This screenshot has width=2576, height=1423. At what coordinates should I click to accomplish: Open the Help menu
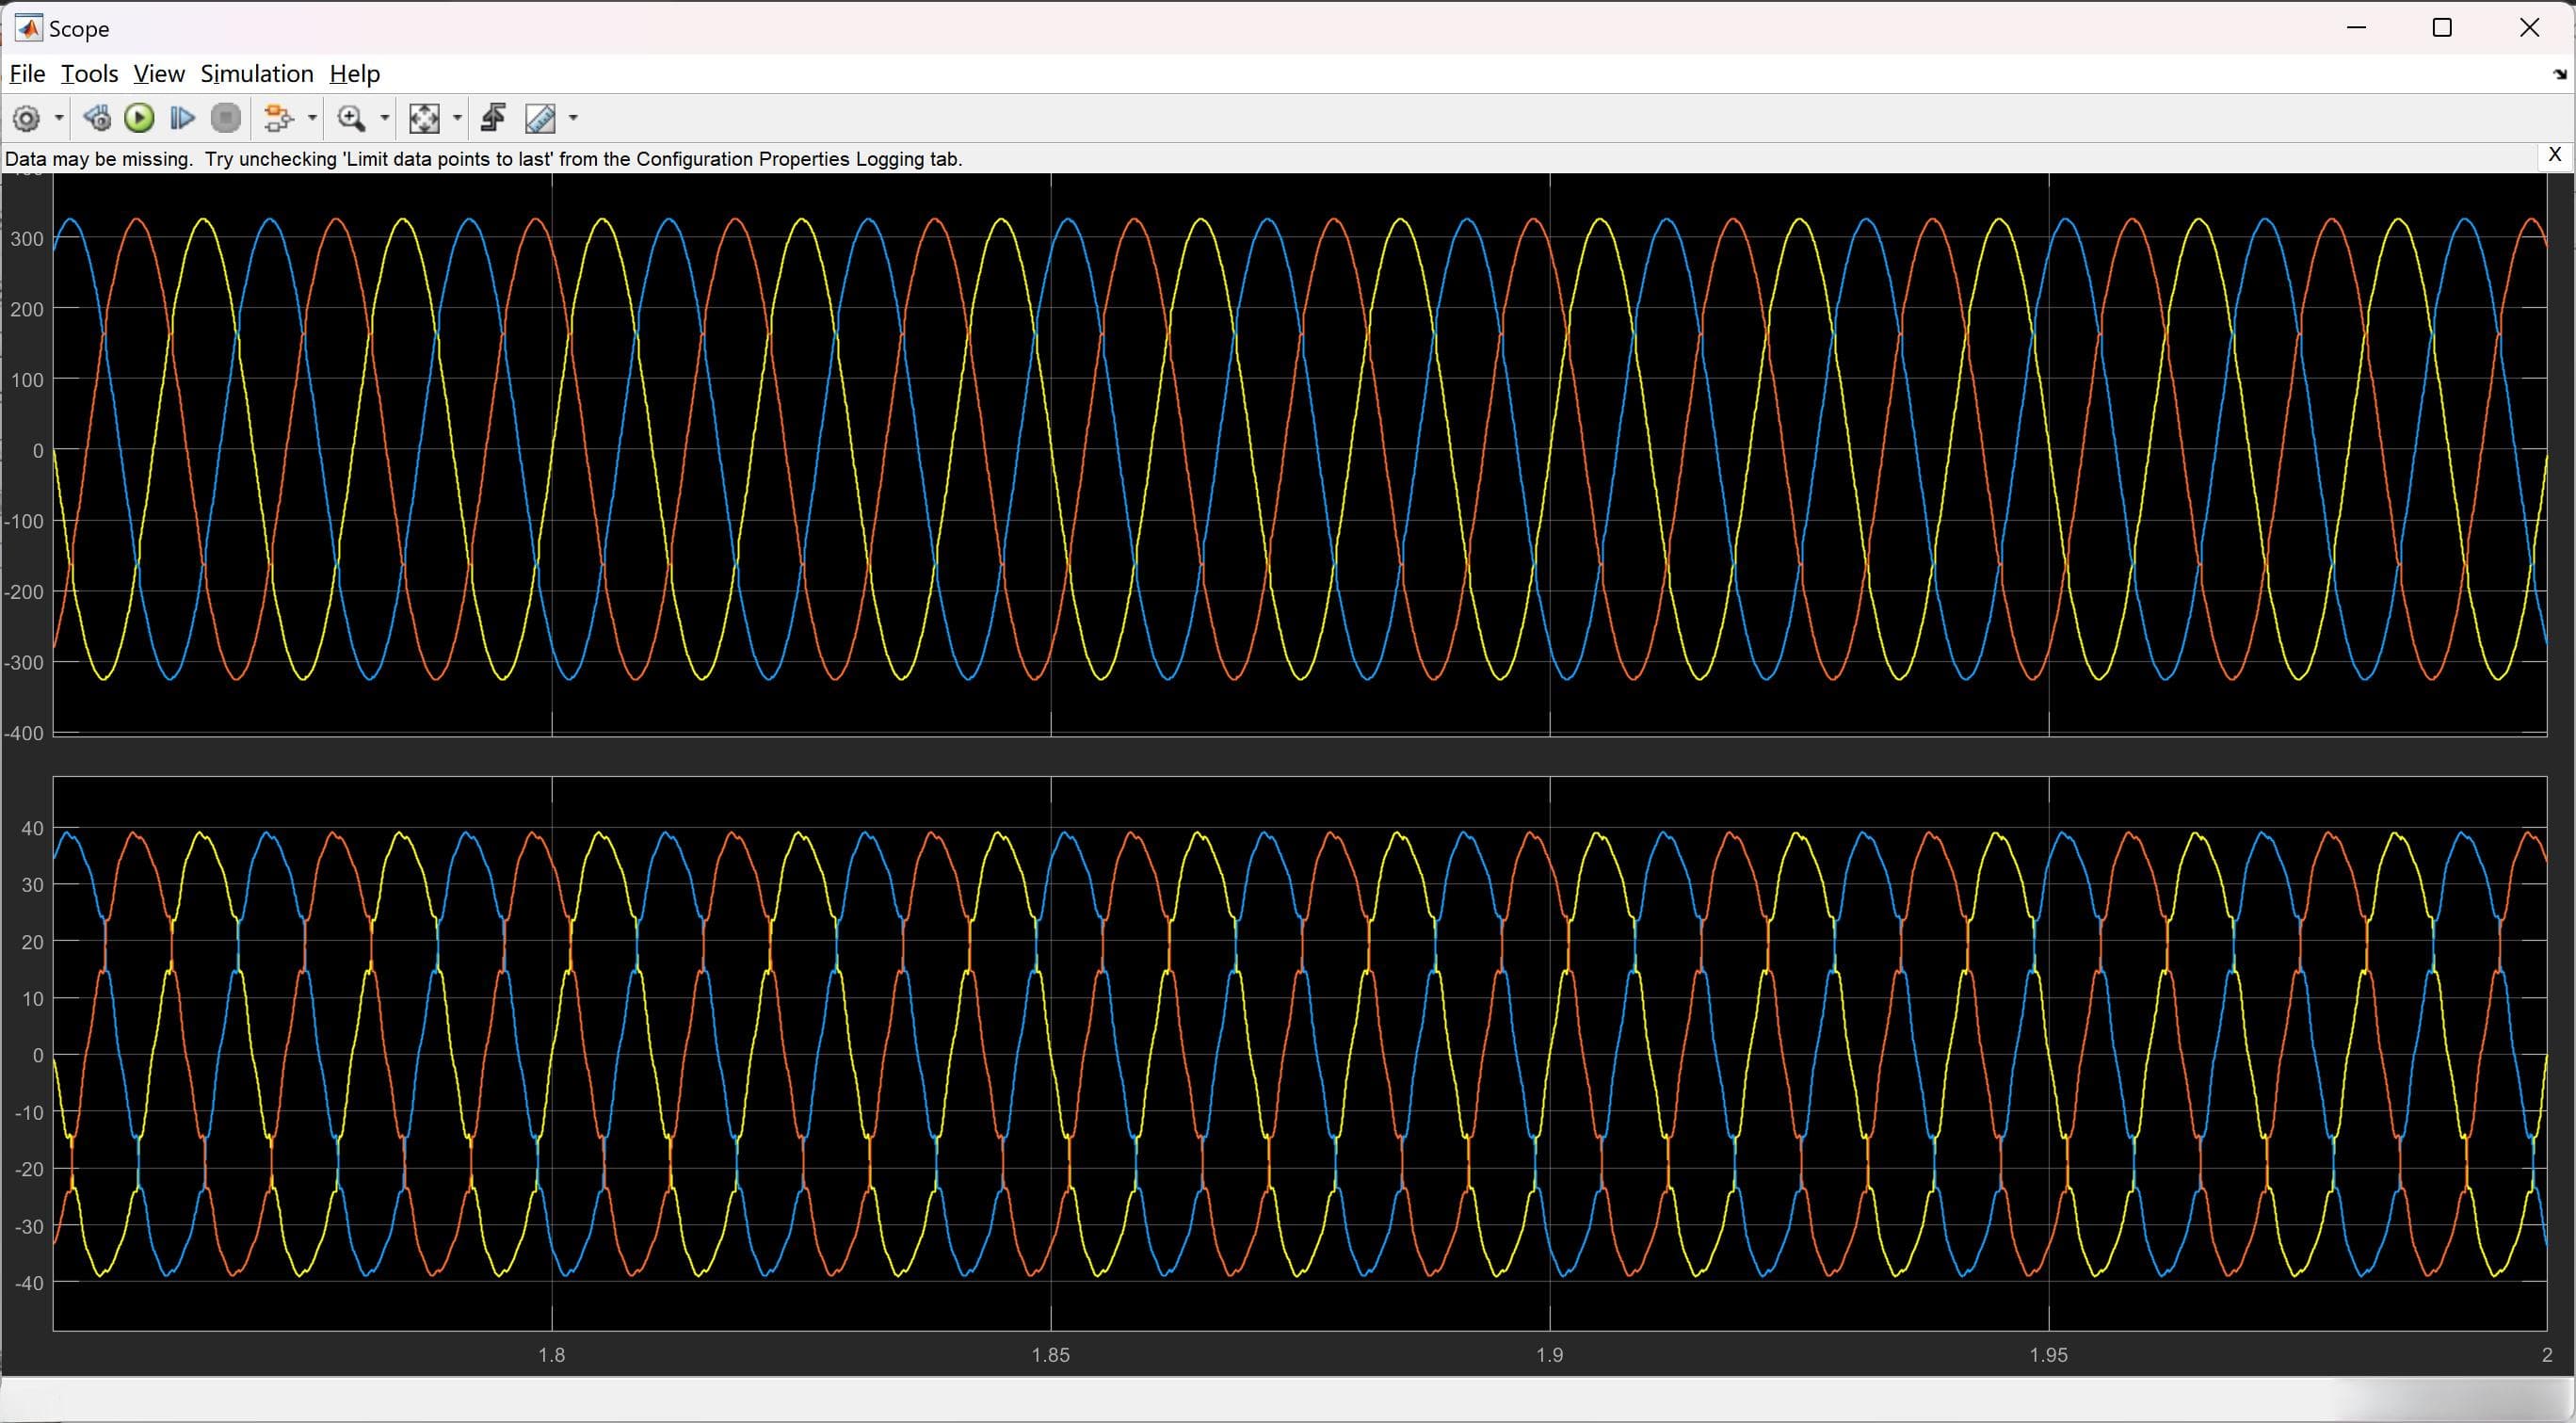click(x=355, y=74)
